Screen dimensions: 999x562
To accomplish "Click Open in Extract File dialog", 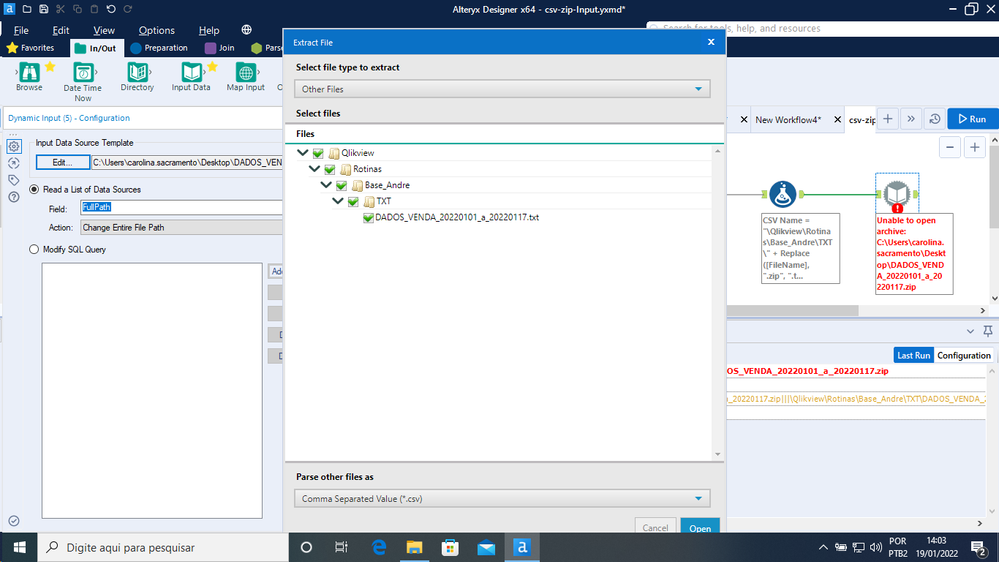I will 700,526.
